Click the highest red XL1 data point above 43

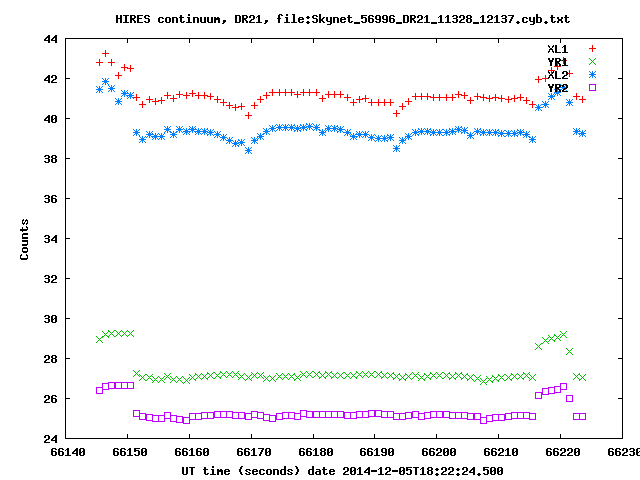point(105,53)
